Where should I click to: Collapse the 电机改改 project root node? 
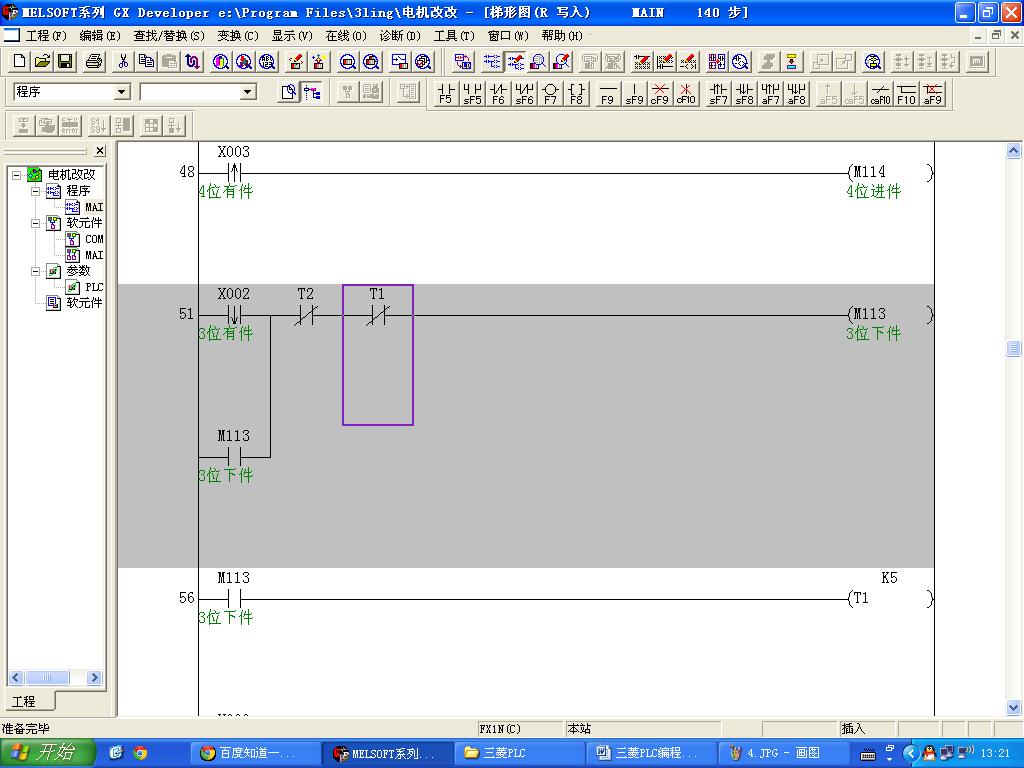click(x=17, y=175)
